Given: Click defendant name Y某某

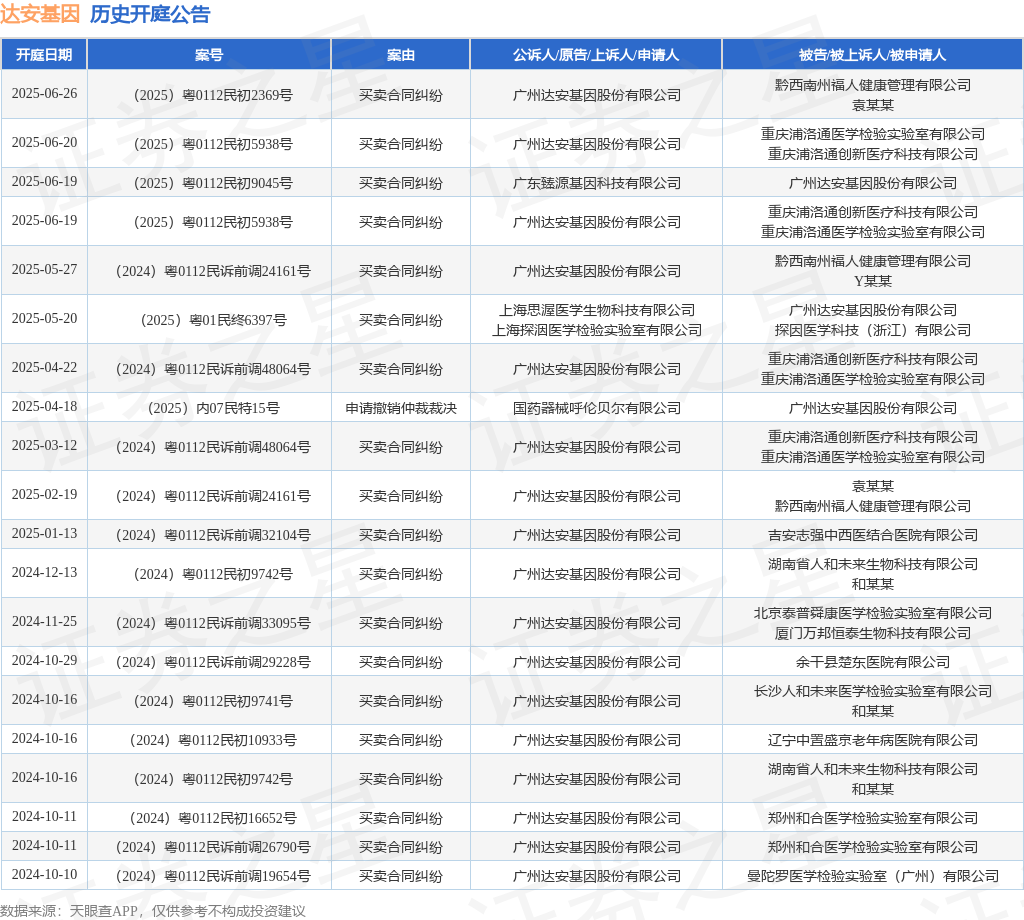Looking at the screenshot, I should 872,281.
